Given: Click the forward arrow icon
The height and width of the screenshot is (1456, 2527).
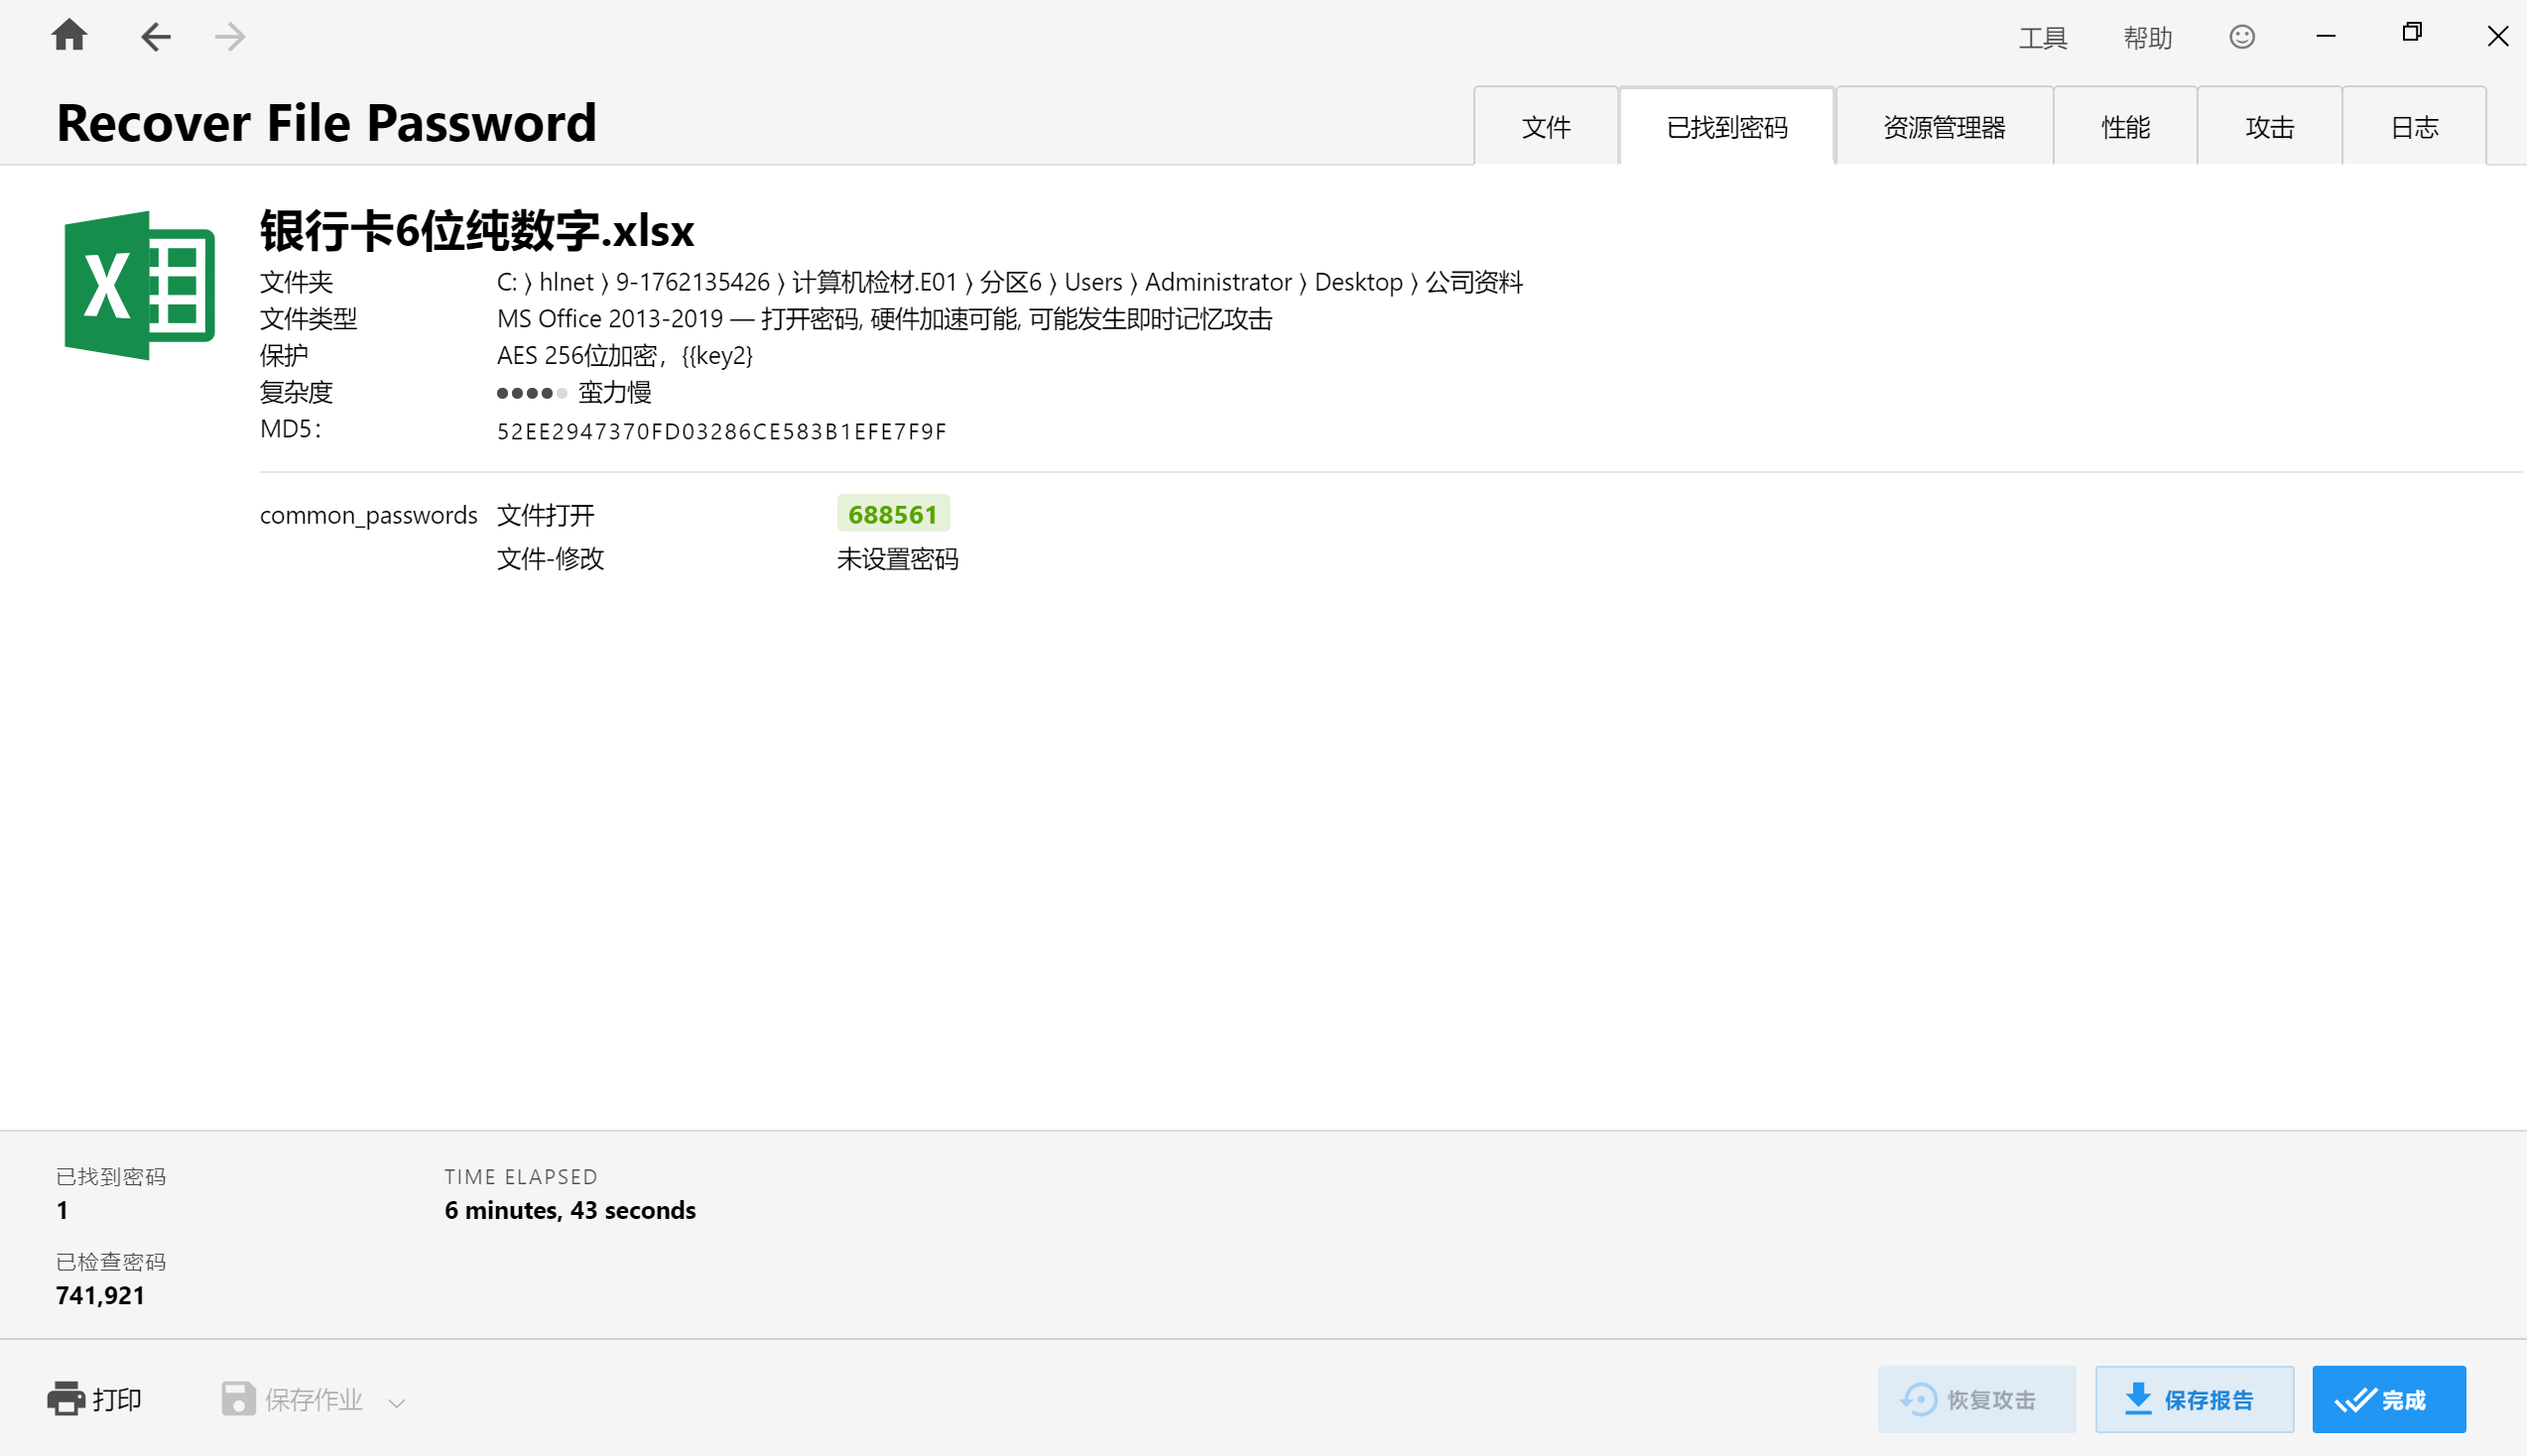Looking at the screenshot, I should pyautogui.click(x=229, y=37).
